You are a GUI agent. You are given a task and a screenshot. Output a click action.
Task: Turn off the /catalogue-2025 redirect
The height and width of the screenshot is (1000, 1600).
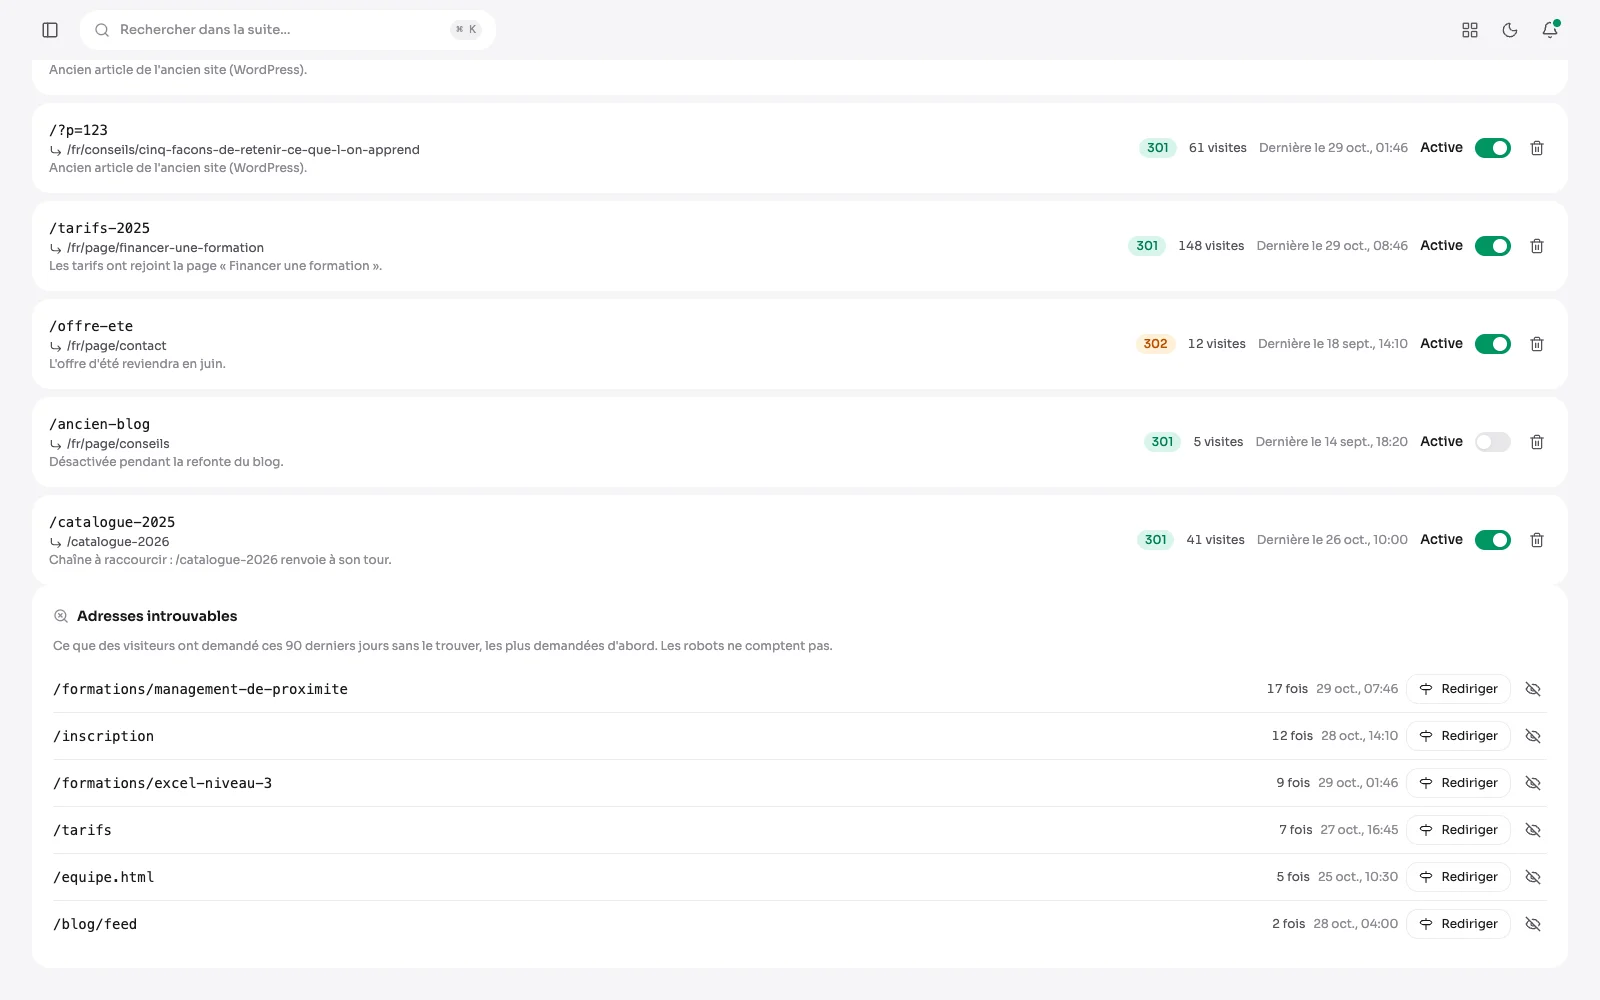[1493, 540]
